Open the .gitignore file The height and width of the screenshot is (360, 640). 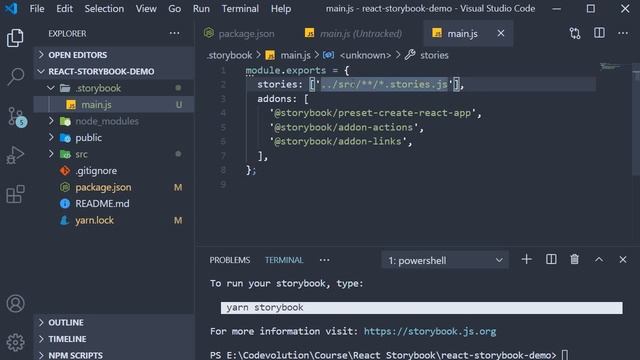click(x=114, y=171)
